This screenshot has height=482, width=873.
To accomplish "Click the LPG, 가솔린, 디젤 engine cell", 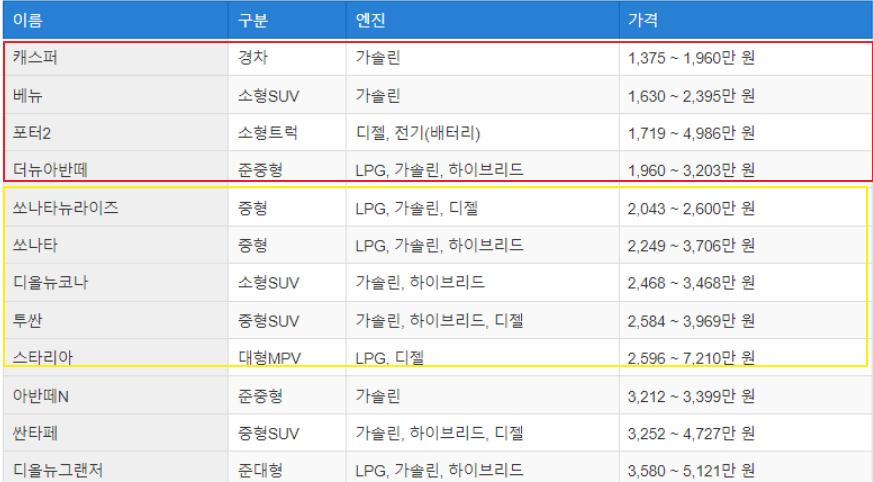I will coord(483,208).
